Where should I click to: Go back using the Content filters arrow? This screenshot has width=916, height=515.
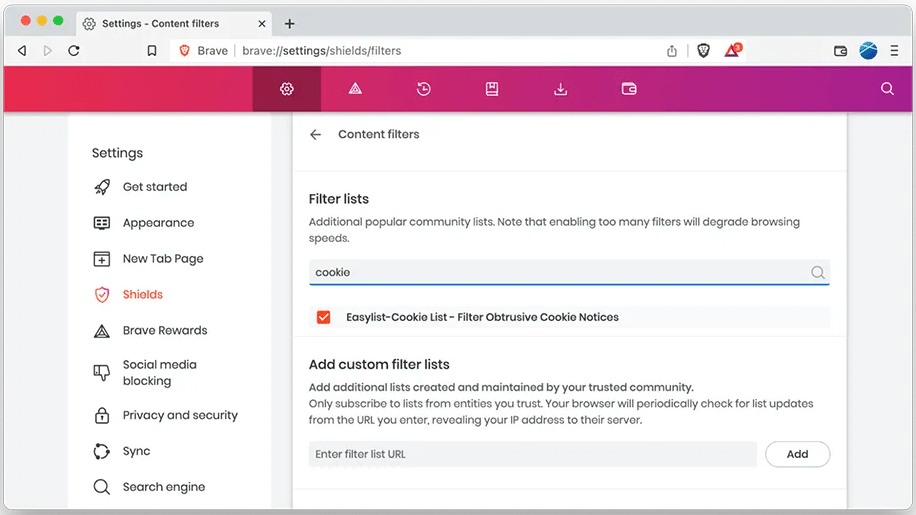coord(316,134)
